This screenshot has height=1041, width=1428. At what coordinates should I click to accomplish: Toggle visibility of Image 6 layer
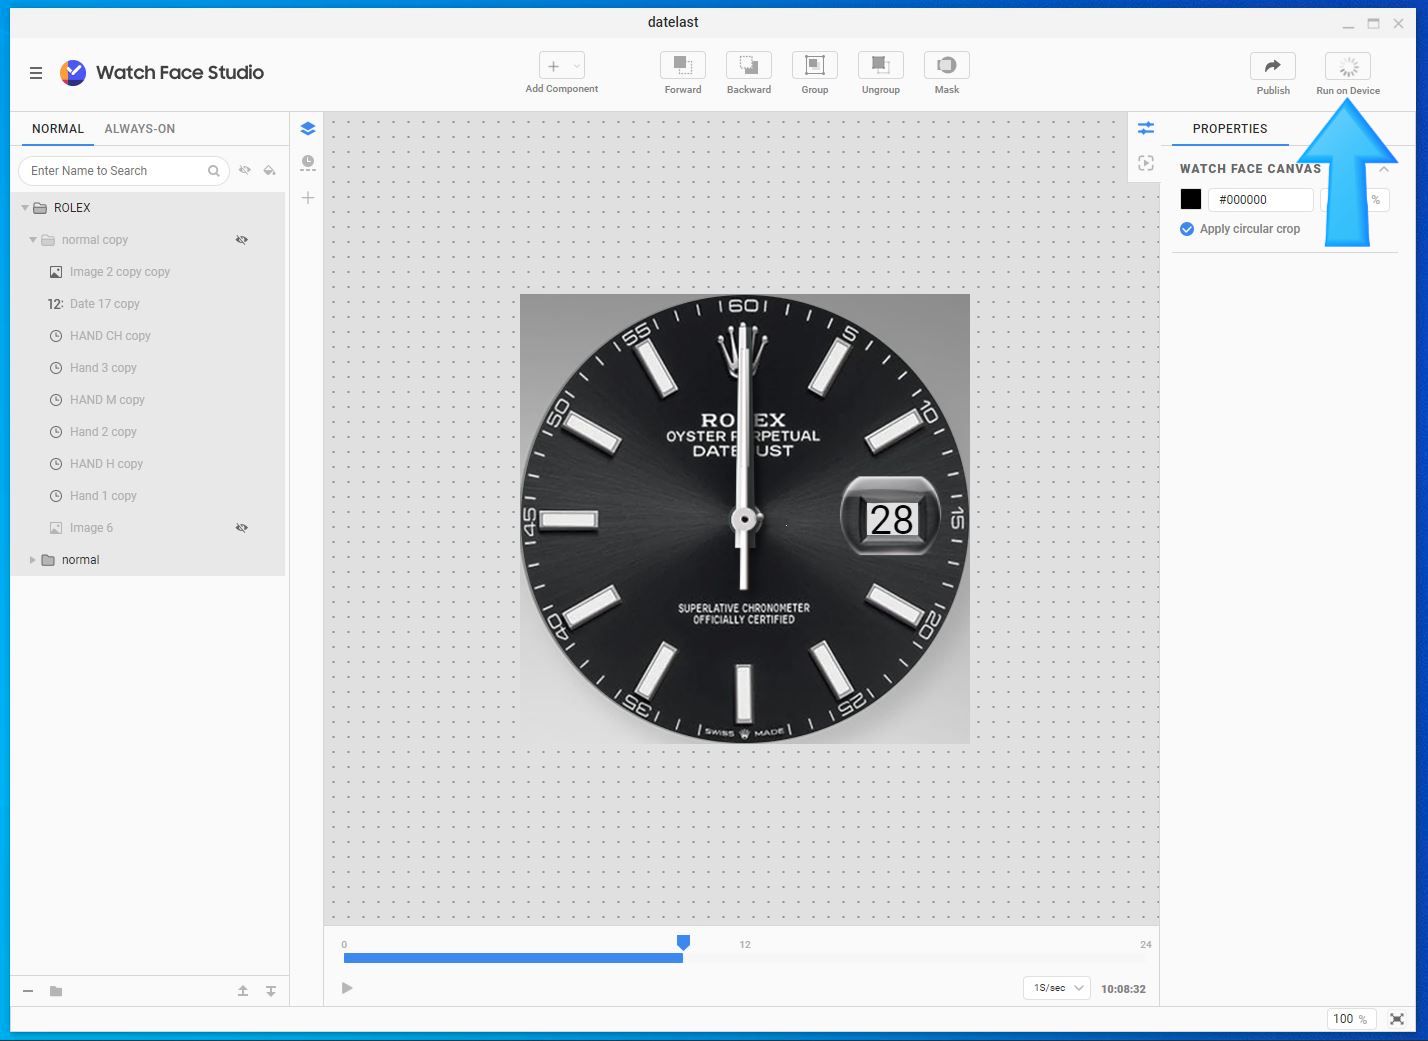[241, 528]
